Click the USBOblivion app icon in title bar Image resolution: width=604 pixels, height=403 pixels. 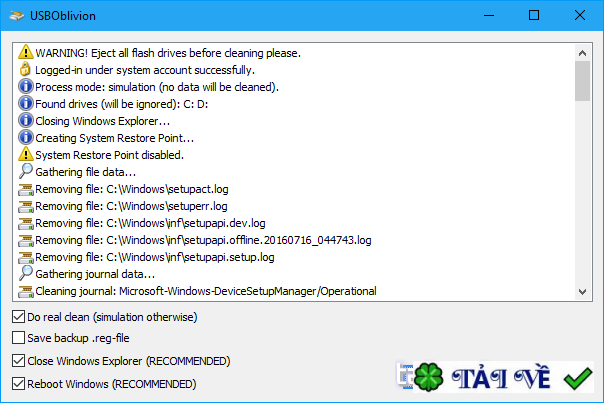point(17,15)
